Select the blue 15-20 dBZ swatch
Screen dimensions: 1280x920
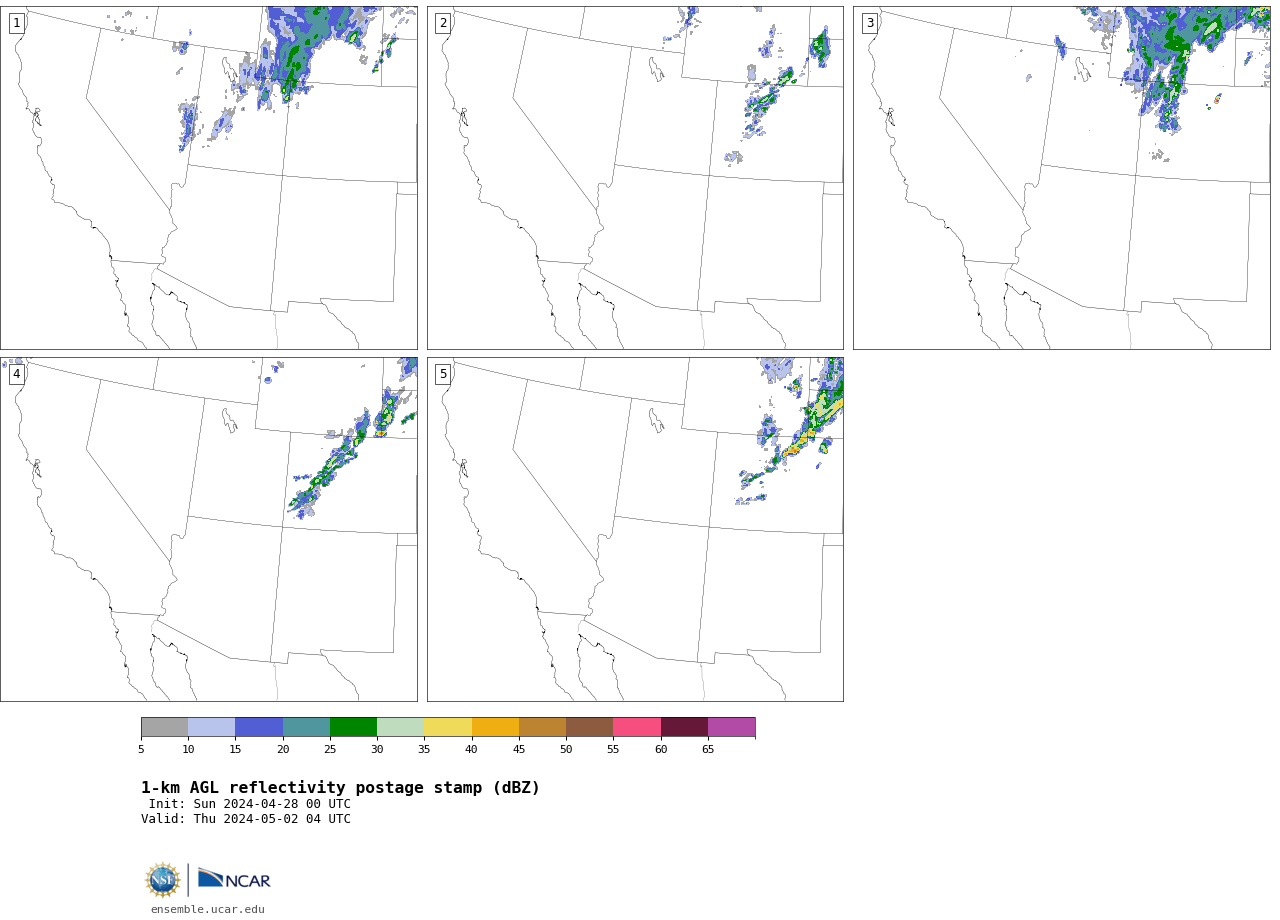pyautogui.click(x=259, y=727)
